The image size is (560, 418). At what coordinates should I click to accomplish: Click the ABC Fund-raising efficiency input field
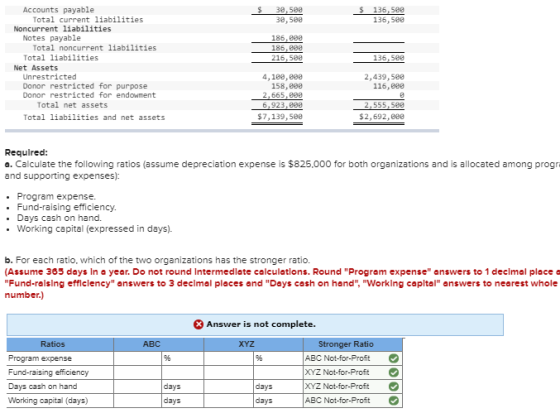tap(138, 372)
